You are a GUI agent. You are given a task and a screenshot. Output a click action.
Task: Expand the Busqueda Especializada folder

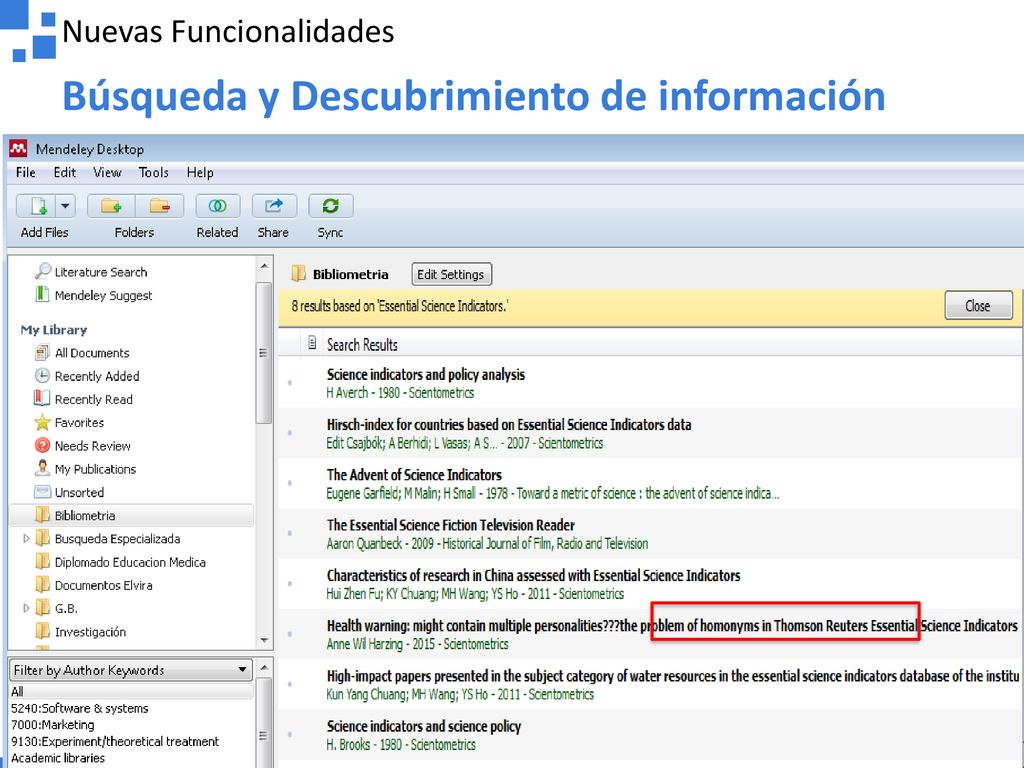pyautogui.click(x=26, y=539)
